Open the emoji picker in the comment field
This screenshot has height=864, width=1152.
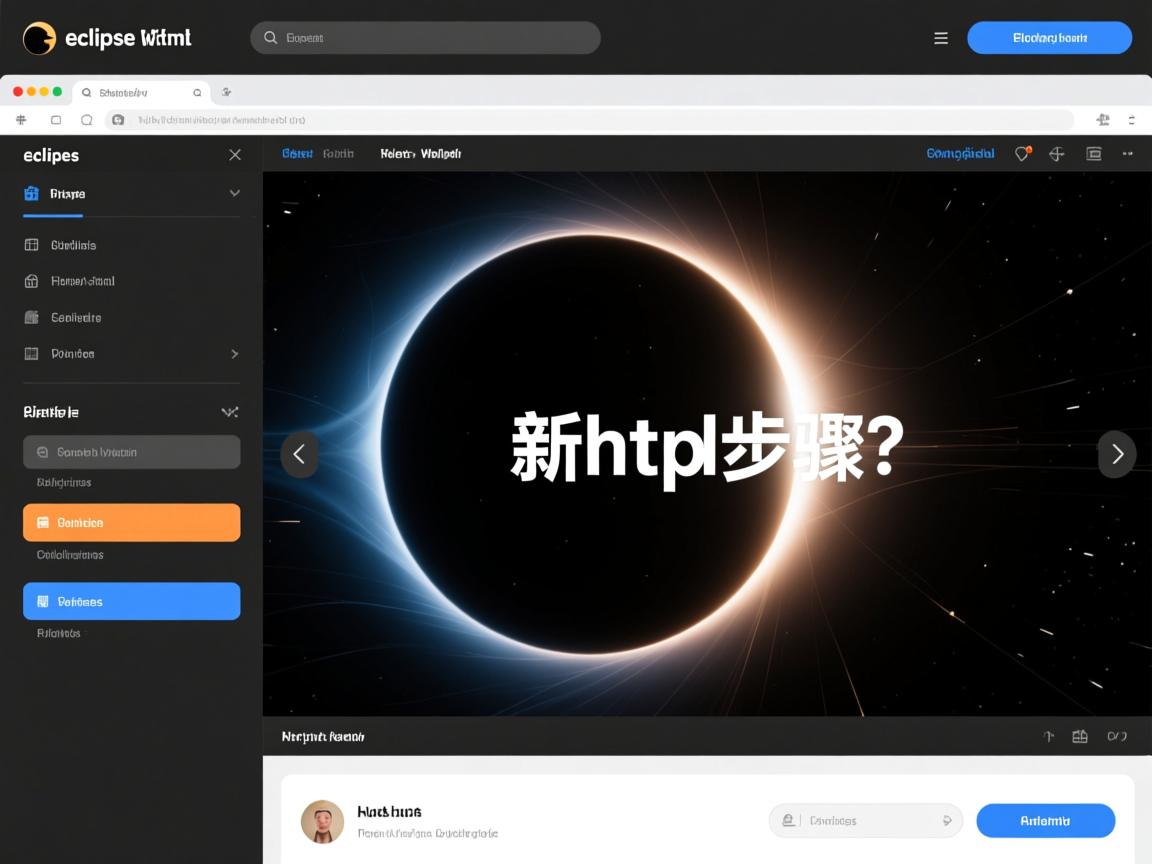pos(946,820)
